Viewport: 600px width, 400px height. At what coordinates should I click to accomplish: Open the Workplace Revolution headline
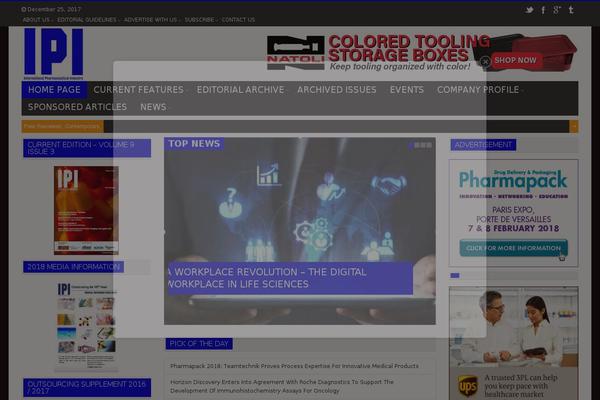point(267,278)
